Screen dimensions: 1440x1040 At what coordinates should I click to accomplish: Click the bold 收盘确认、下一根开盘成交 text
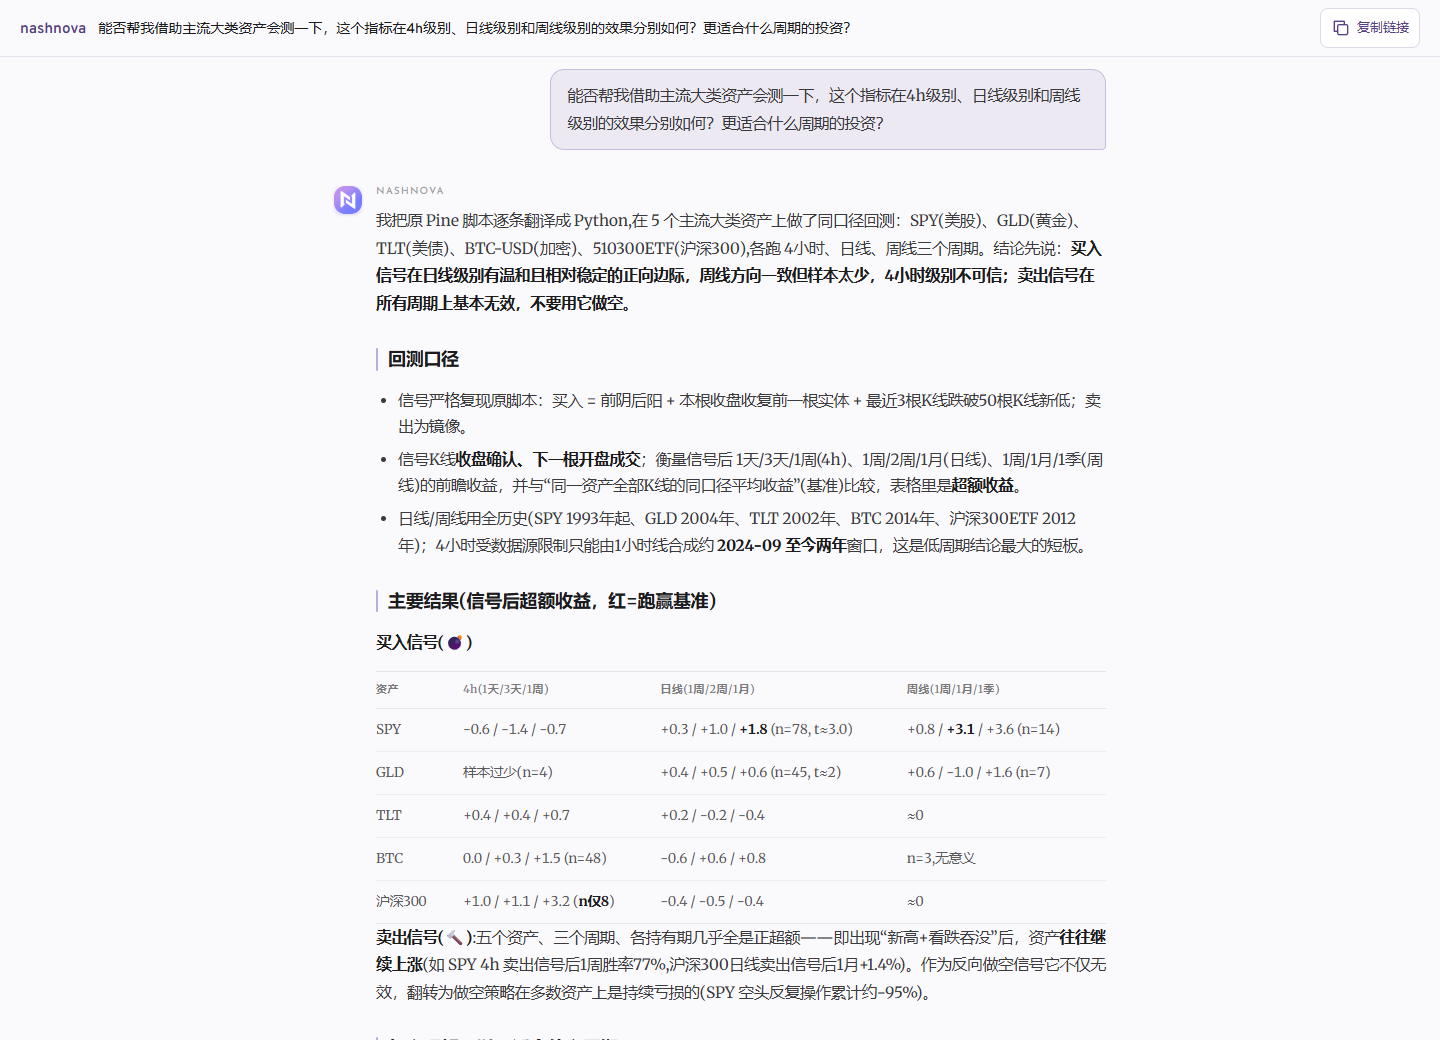[x=548, y=459]
